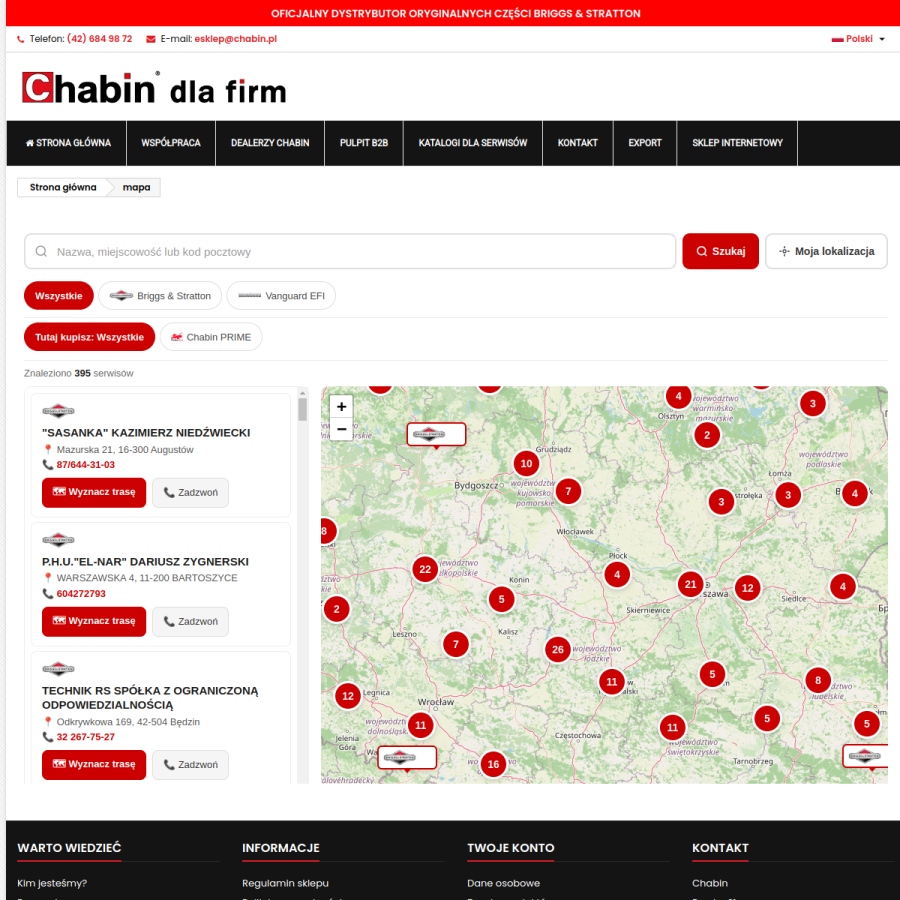The image size is (900, 900).
Task: Click cluster marker 4 near Siedlce
Action: (x=843, y=587)
